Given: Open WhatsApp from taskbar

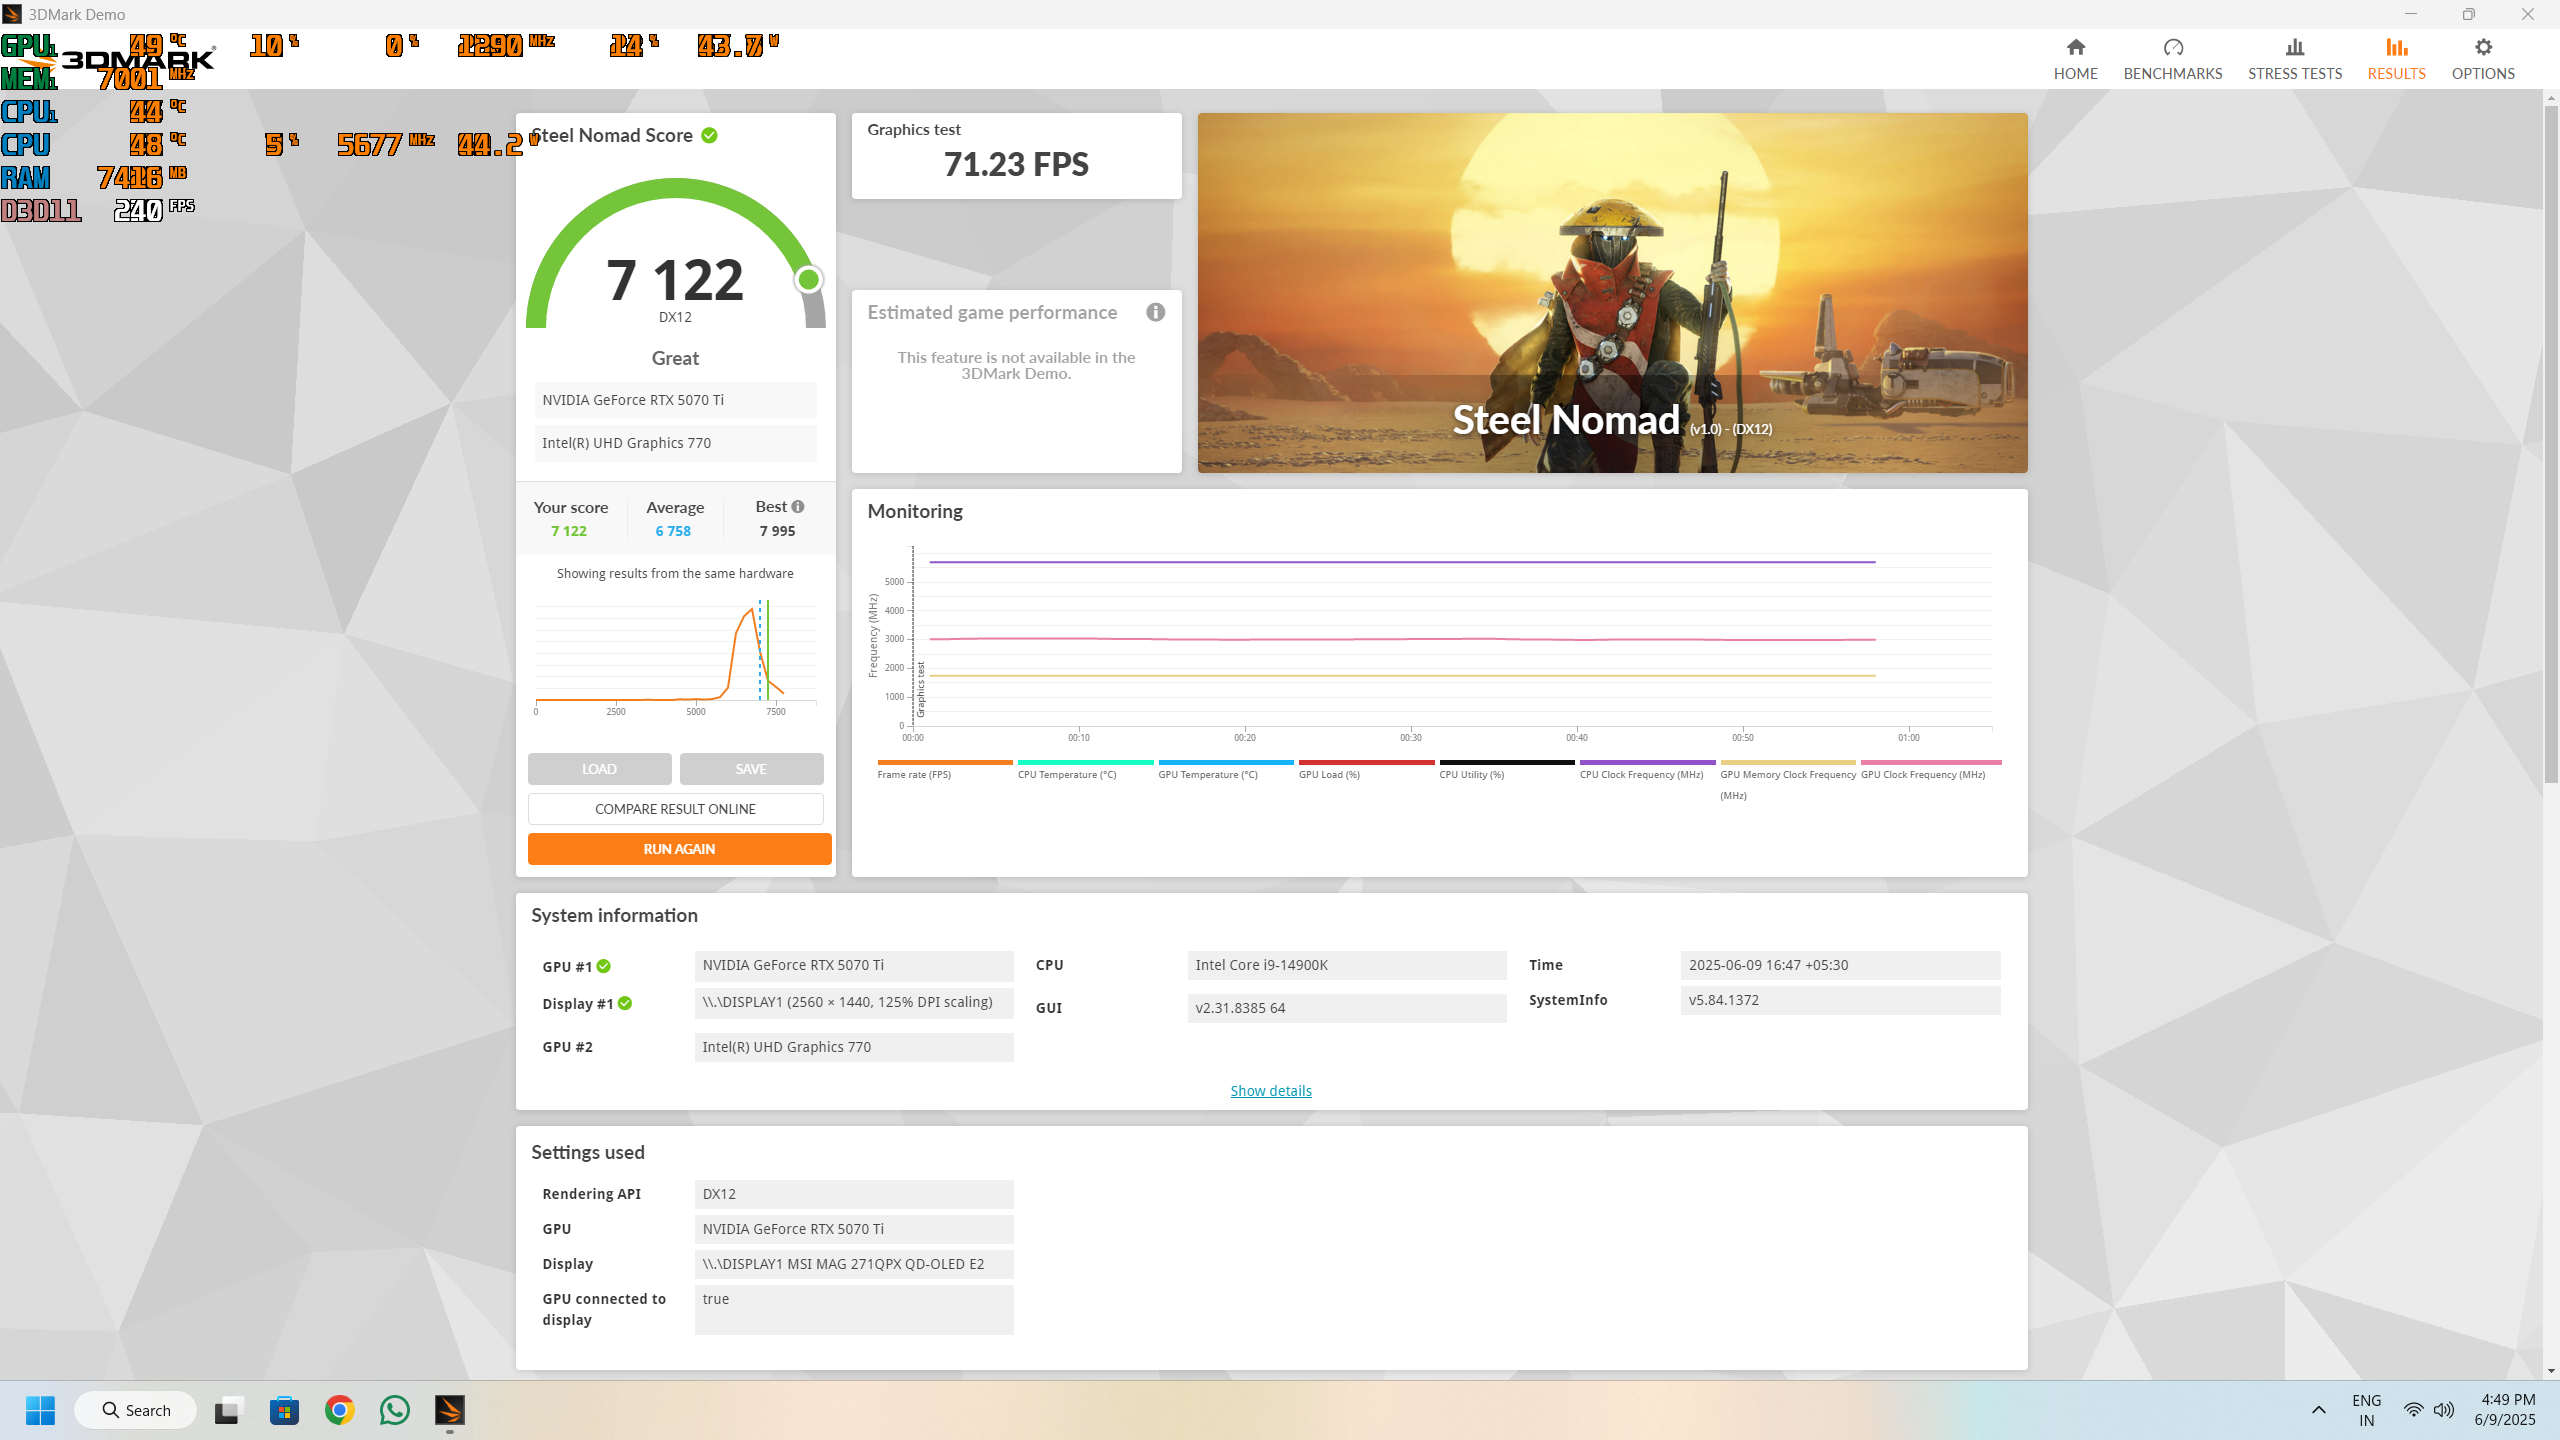Looking at the screenshot, I should (395, 1410).
